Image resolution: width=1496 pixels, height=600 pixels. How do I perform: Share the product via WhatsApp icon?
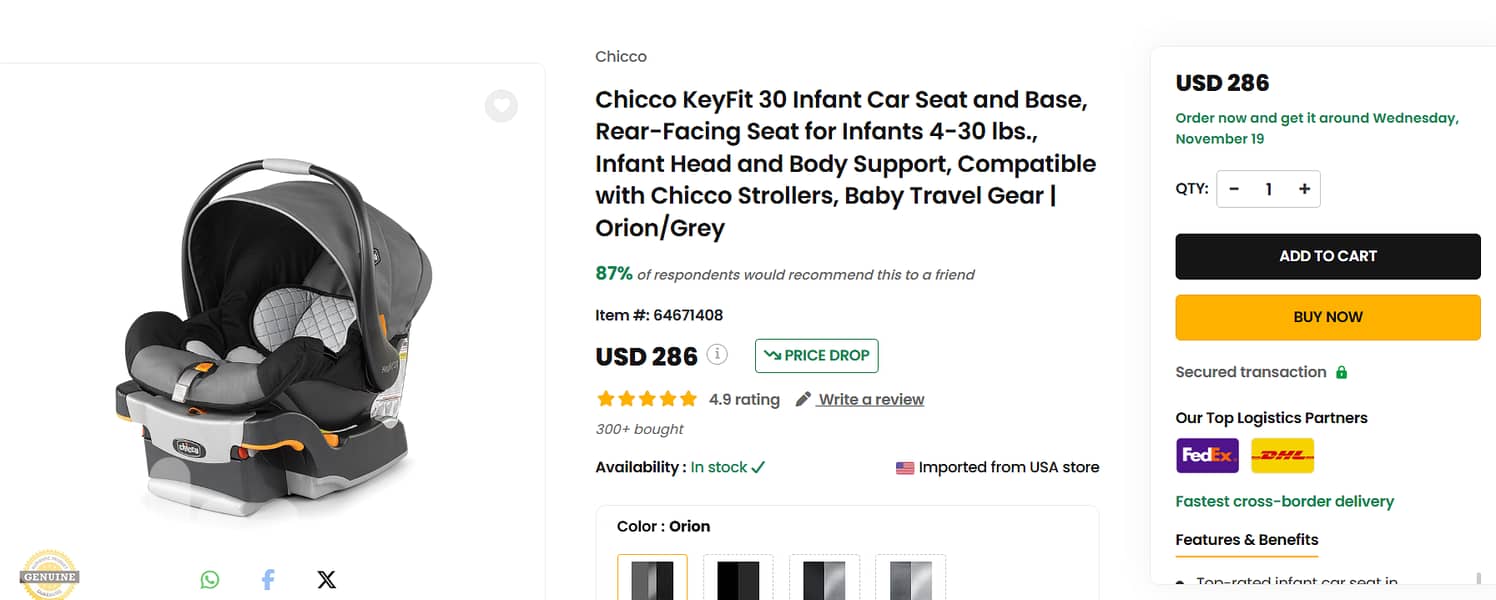pos(209,579)
